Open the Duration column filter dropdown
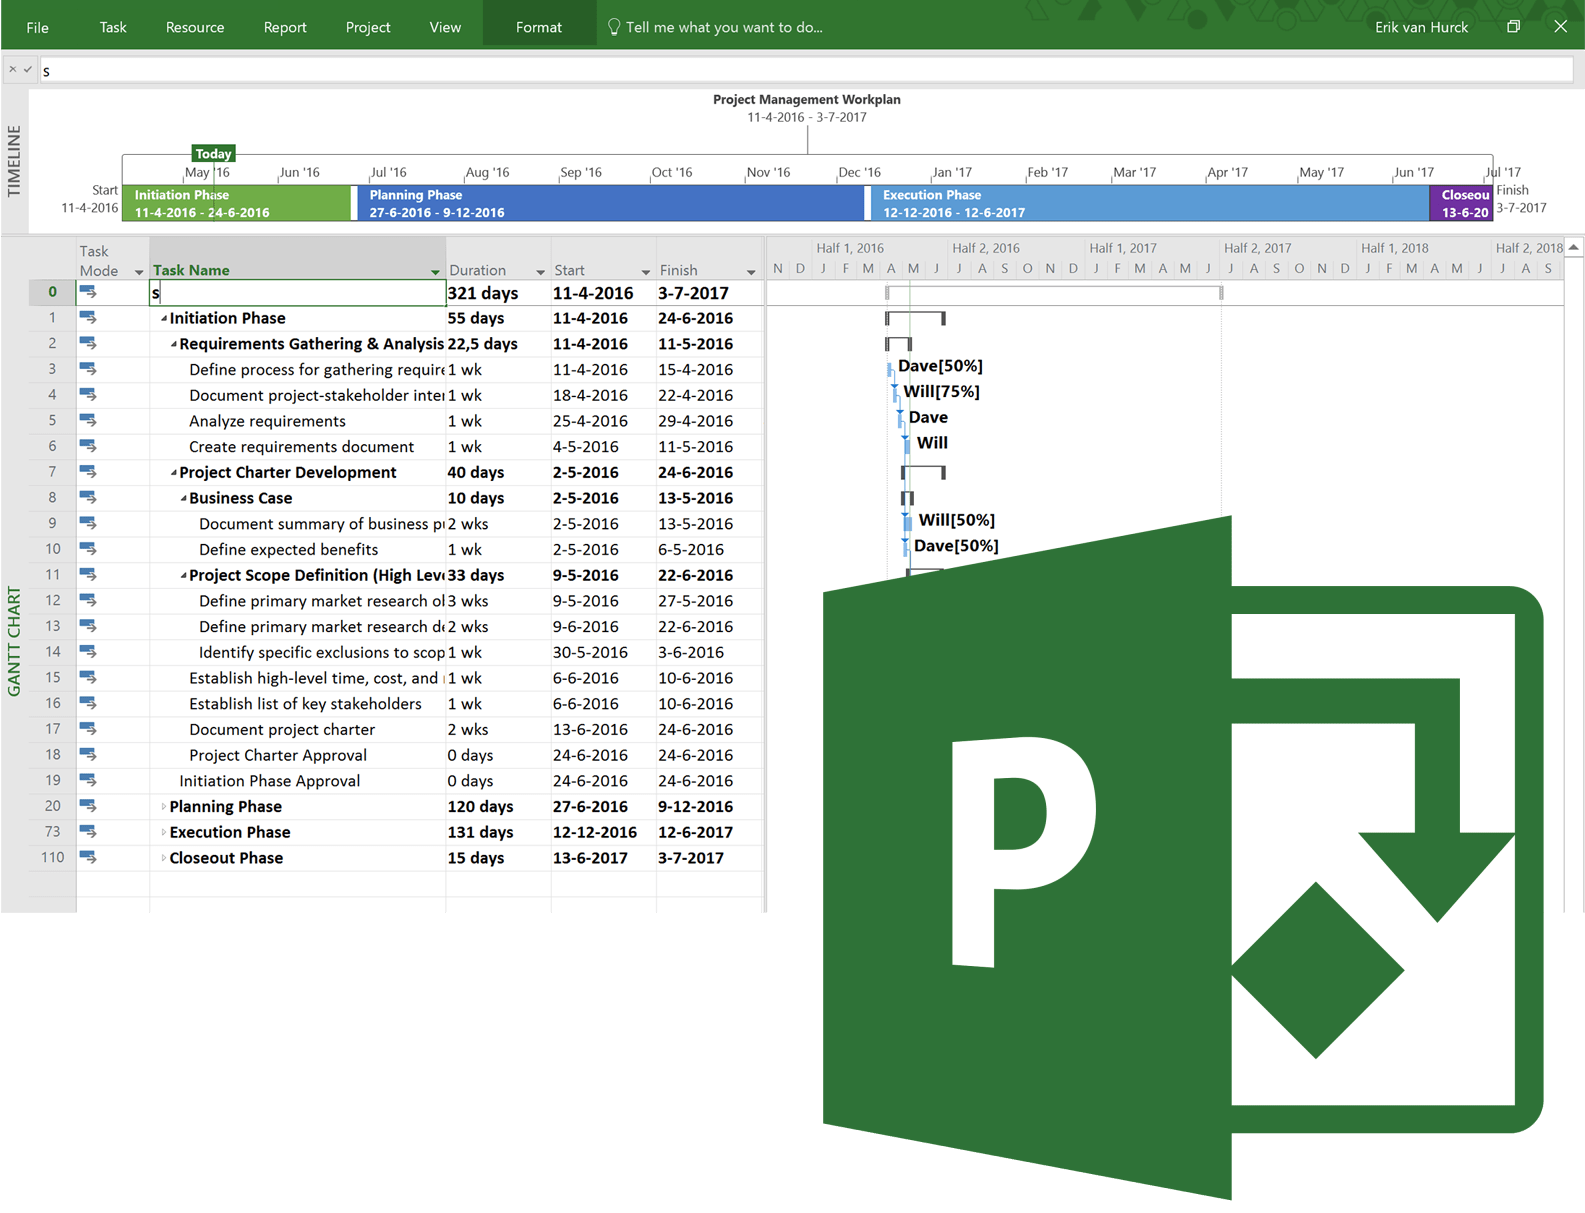The height and width of the screenshot is (1213, 1585). point(540,272)
